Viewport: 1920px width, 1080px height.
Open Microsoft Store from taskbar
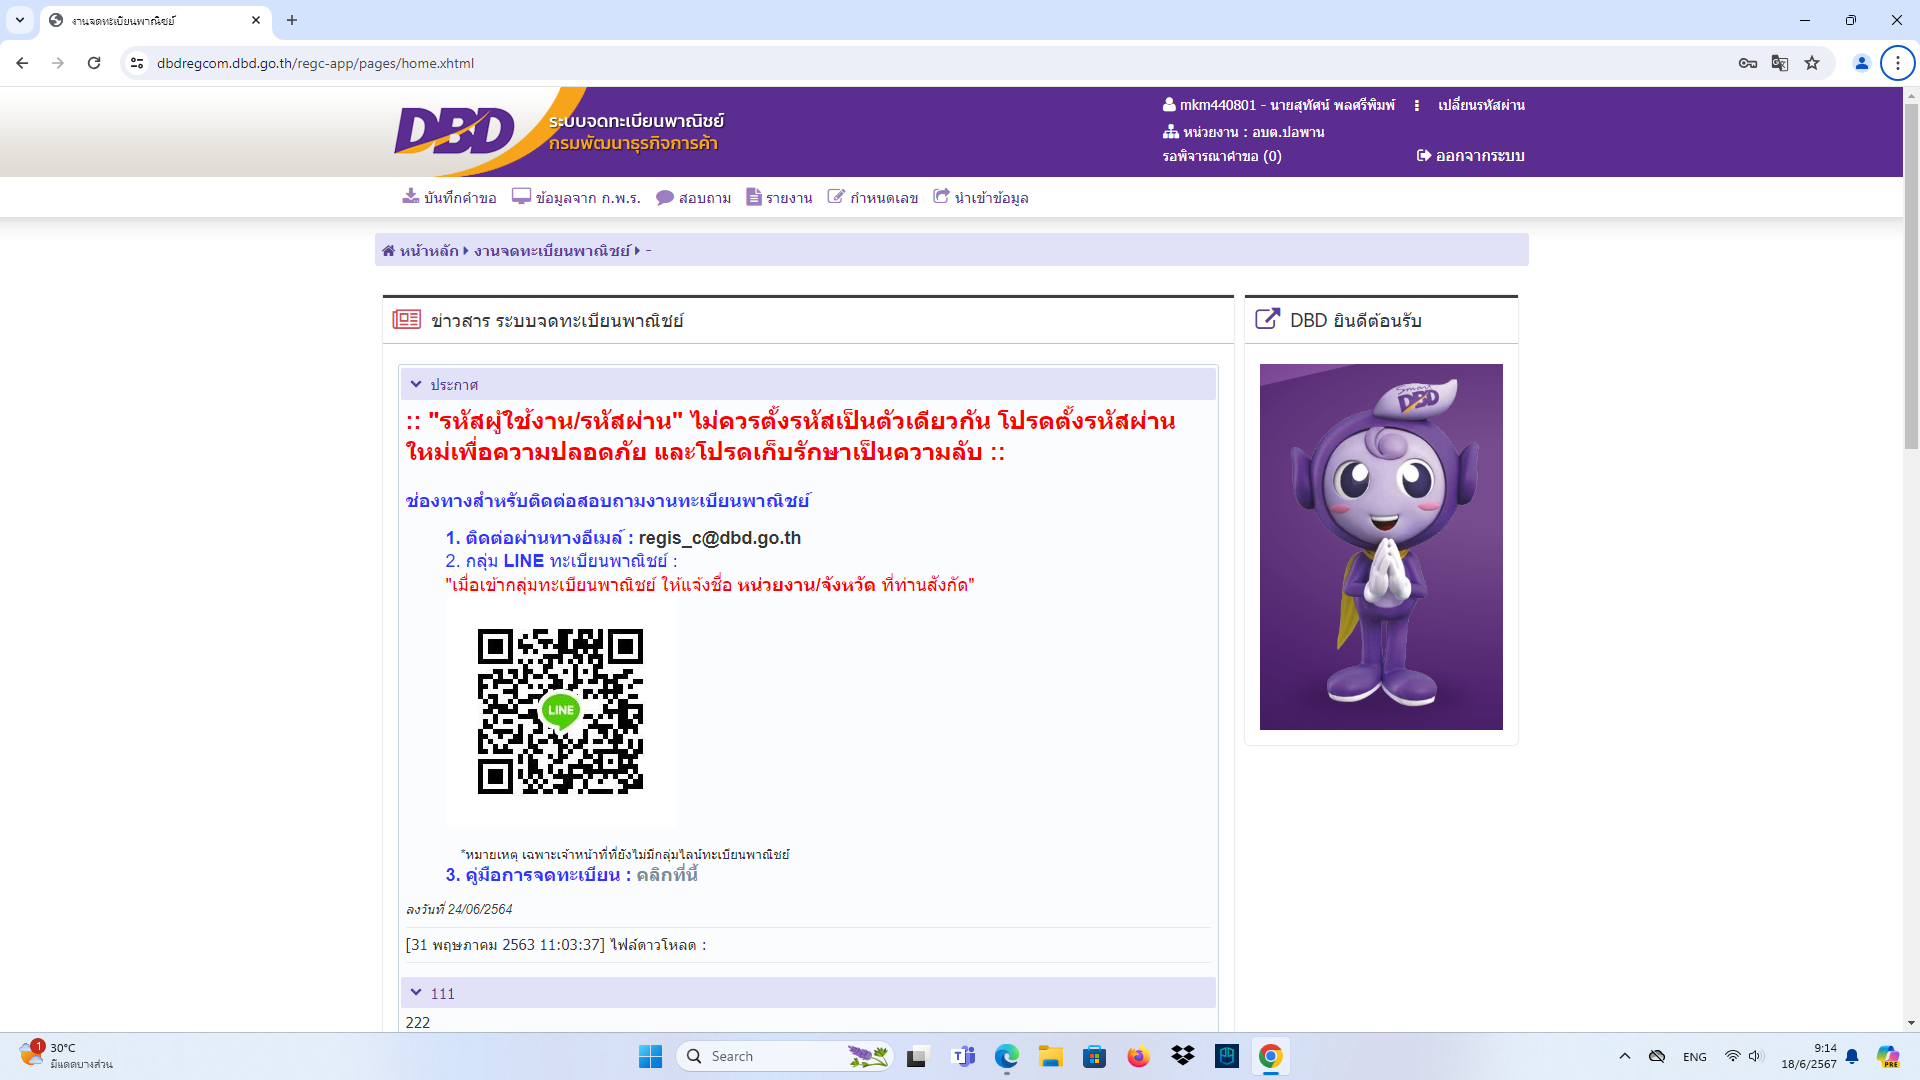click(x=1094, y=1056)
